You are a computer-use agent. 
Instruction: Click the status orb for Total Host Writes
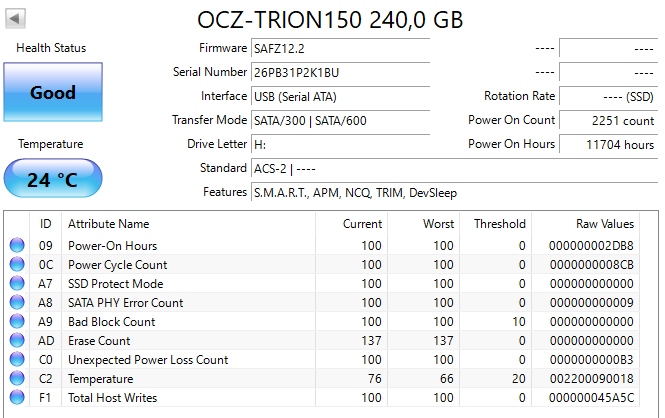click(x=17, y=398)
